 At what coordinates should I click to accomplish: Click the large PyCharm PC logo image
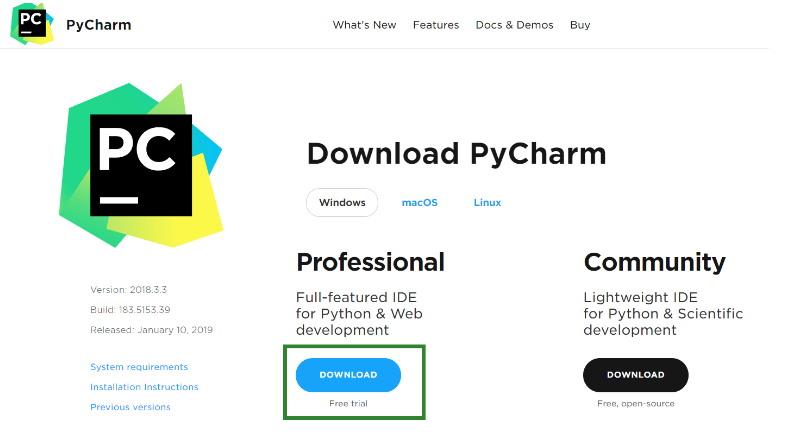point(141,165)
